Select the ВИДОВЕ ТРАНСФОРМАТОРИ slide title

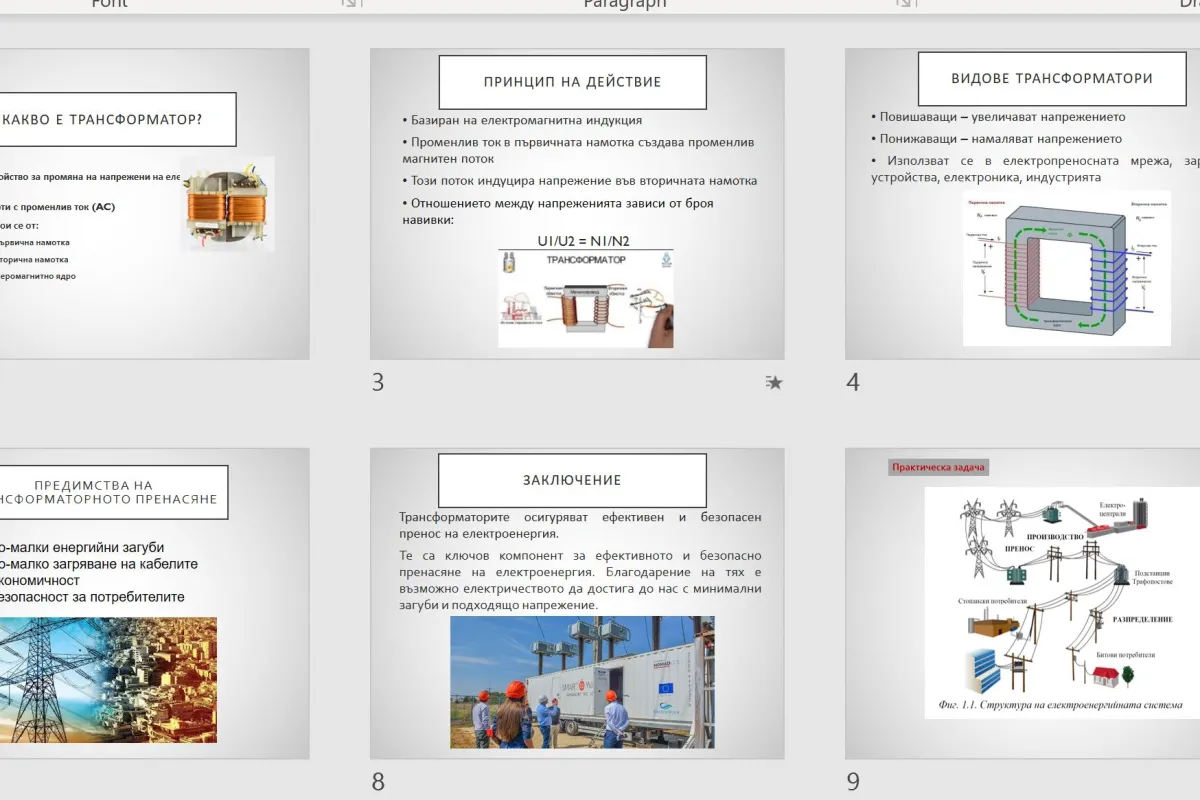1051,78
